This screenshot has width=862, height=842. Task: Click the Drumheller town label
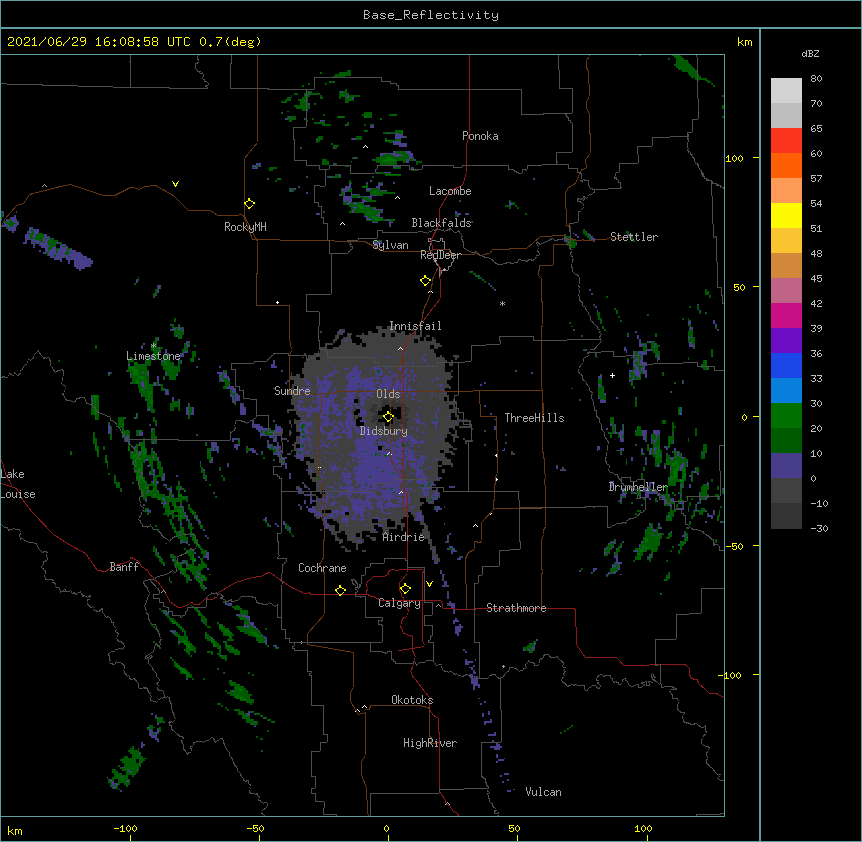(x=638, y=487)
